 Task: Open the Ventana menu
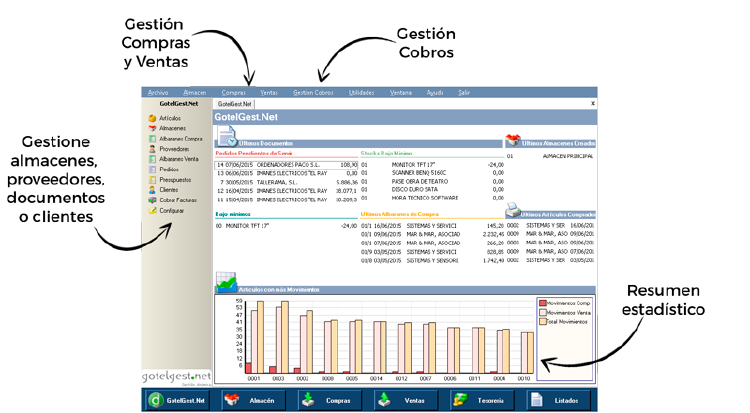point(400,92)
